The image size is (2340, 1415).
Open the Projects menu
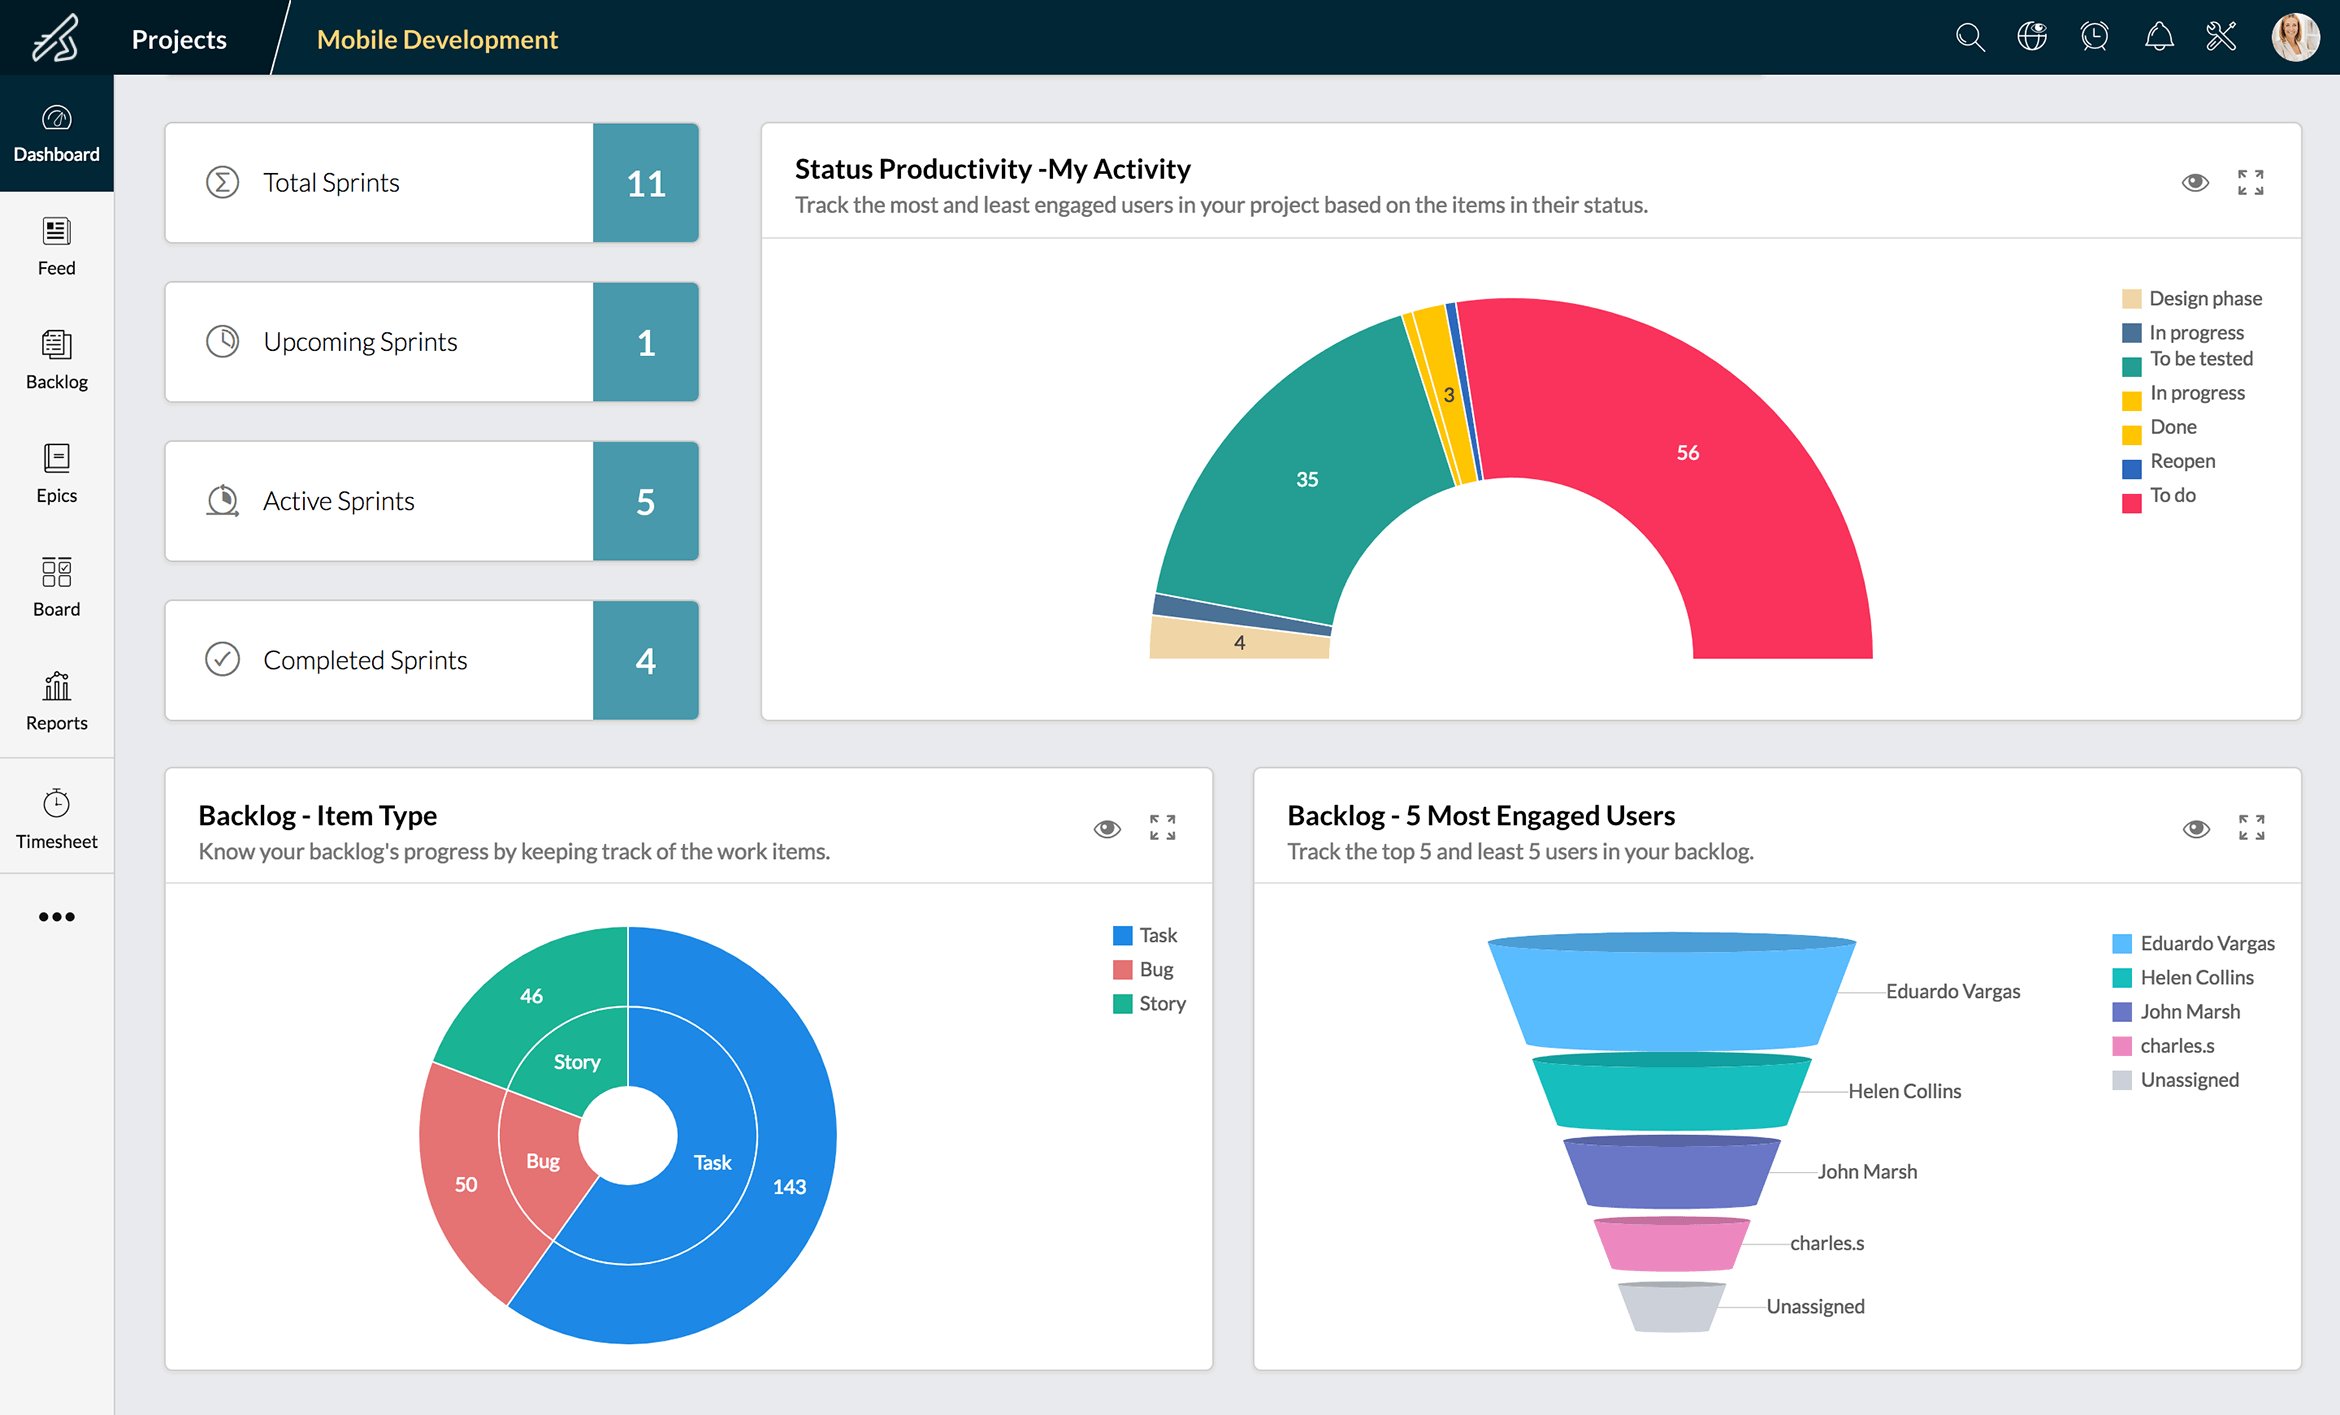178,39
